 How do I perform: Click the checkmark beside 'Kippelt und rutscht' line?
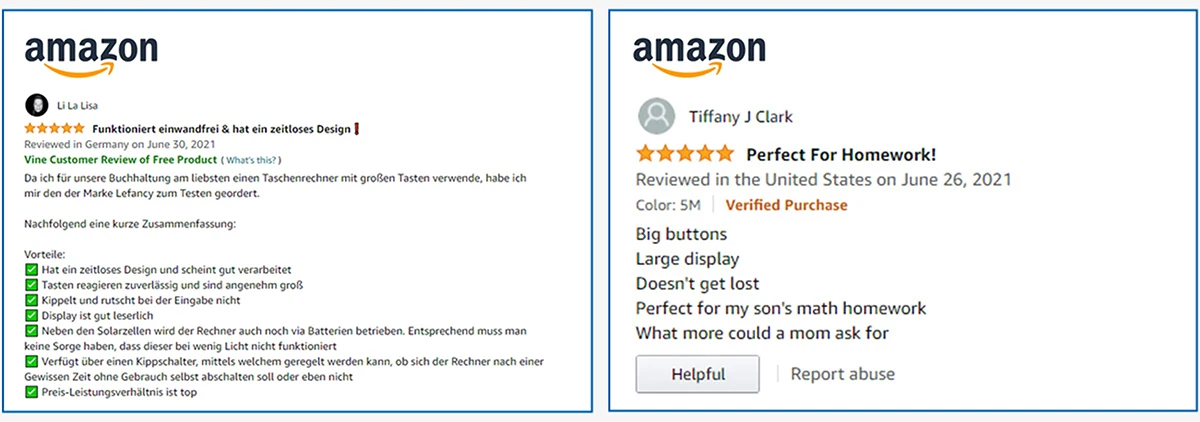click(x=31, y=300)
